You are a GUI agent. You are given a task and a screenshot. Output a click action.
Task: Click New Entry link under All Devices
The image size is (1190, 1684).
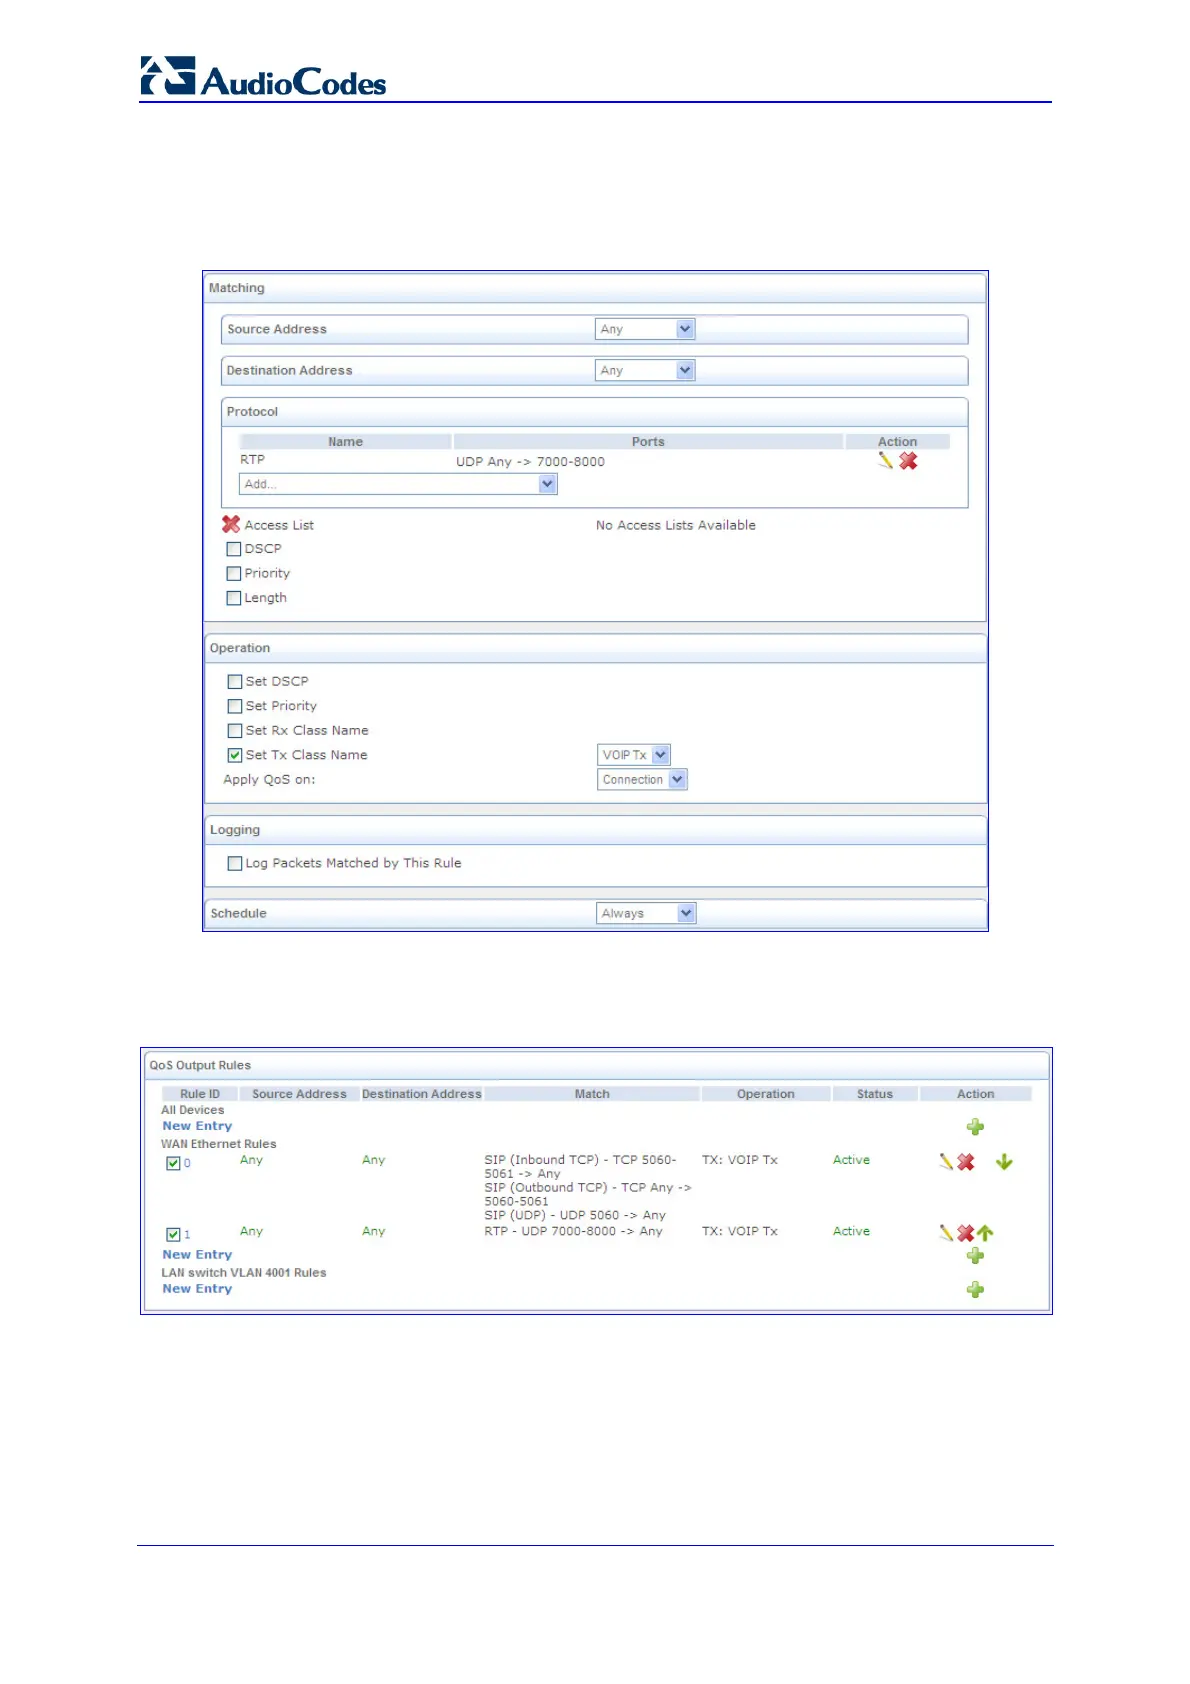[x=197, y=1126]
